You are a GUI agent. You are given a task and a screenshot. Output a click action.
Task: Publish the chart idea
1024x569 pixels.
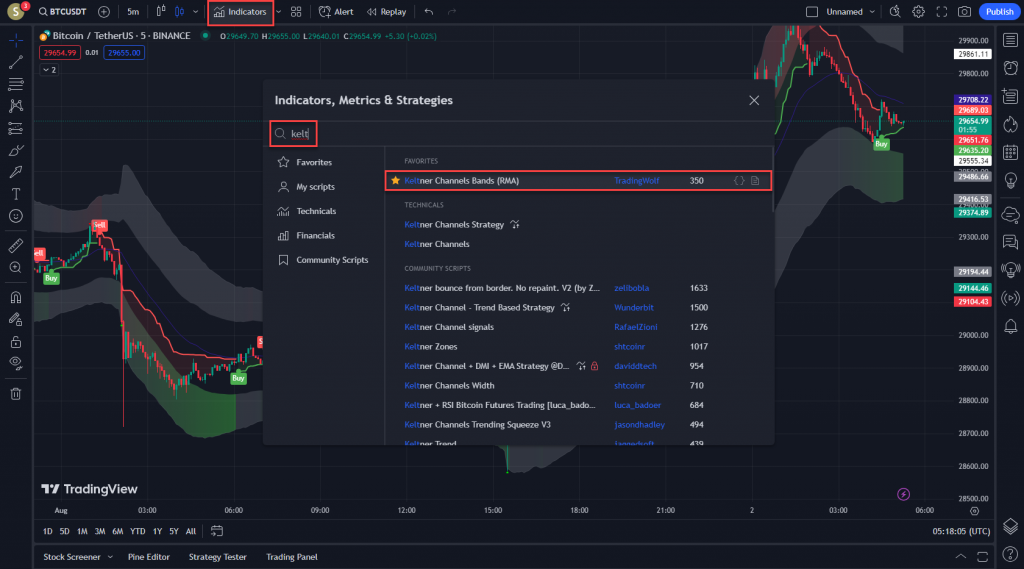[999, 12]
